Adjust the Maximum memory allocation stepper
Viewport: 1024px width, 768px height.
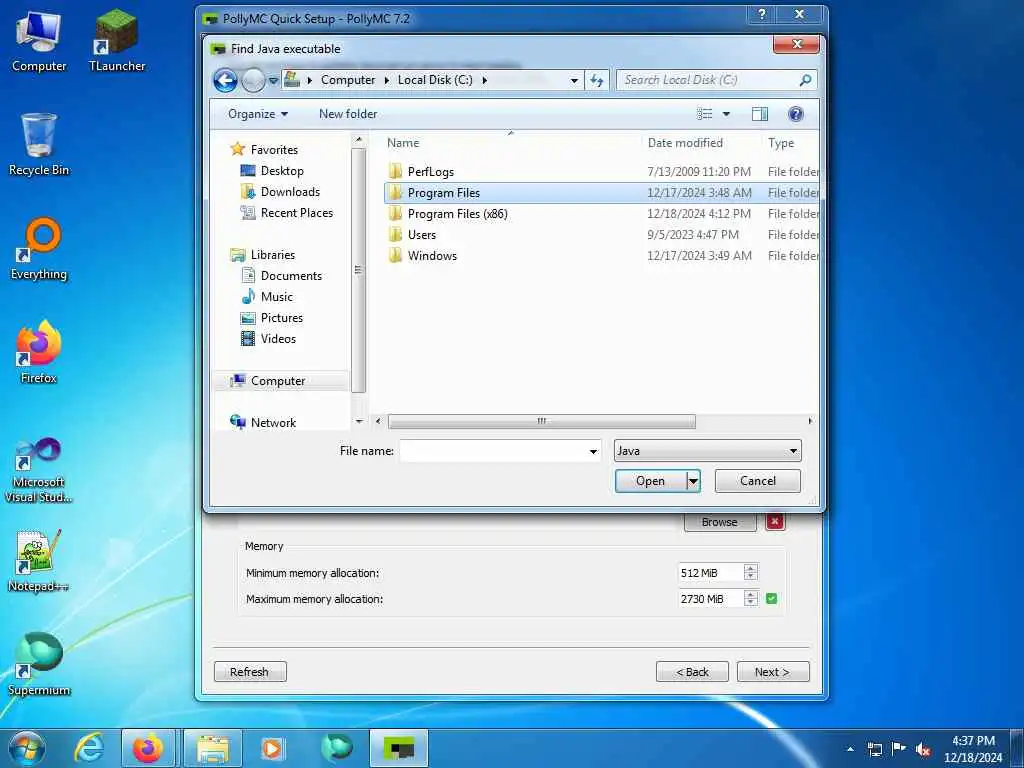(x=751, y=598)
